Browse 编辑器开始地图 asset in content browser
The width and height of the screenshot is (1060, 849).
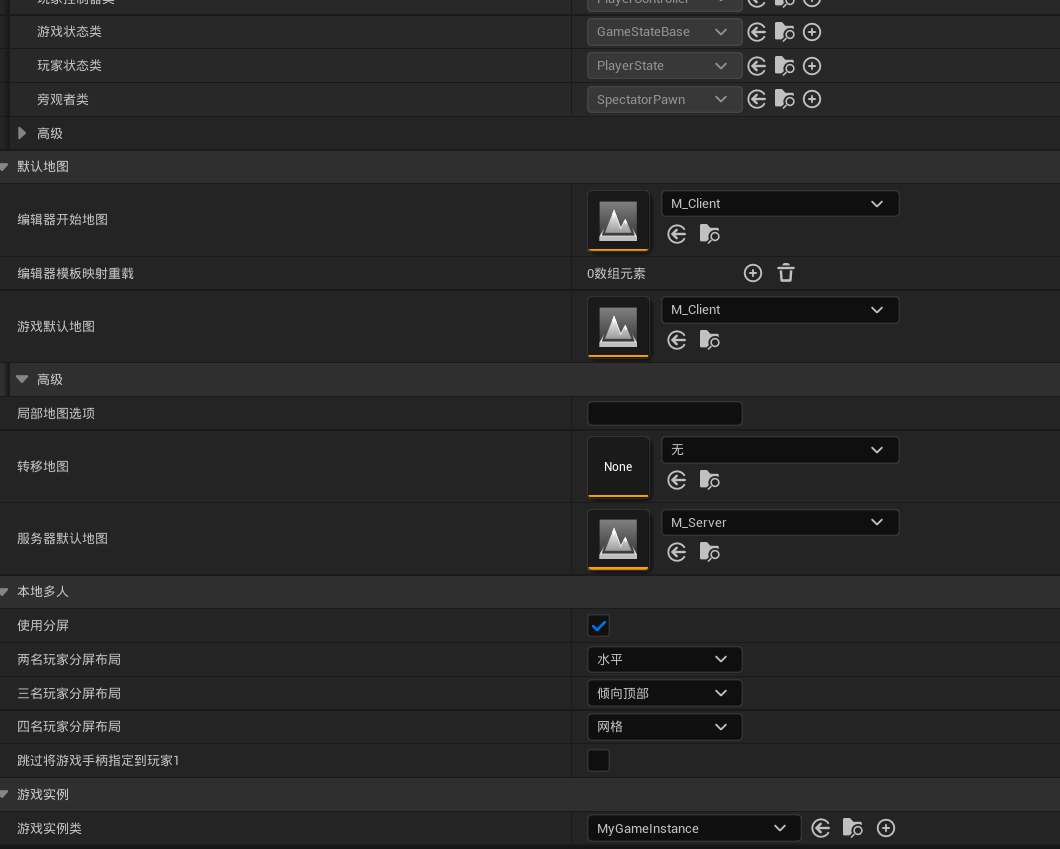click(710, 234)
